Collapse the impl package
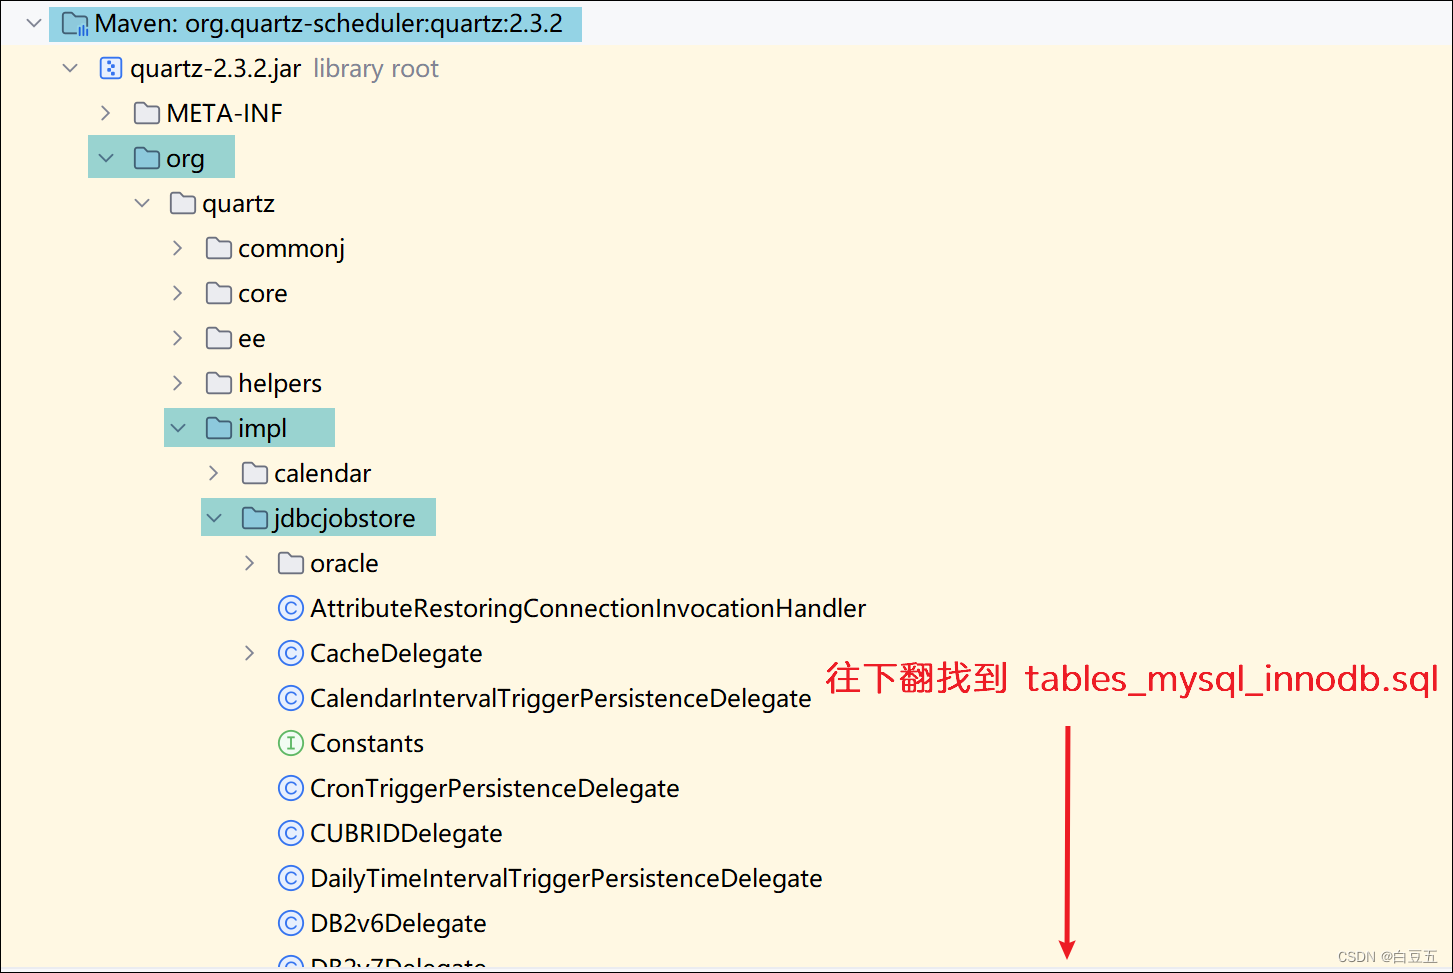 click(178, 428)
